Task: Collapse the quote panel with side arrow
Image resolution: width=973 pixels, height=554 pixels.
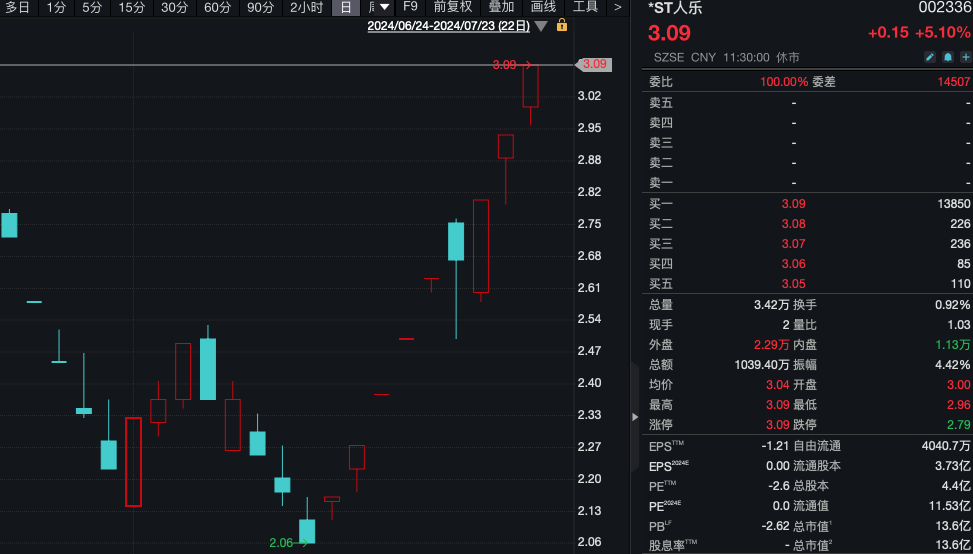Action: tap(635, 417)
